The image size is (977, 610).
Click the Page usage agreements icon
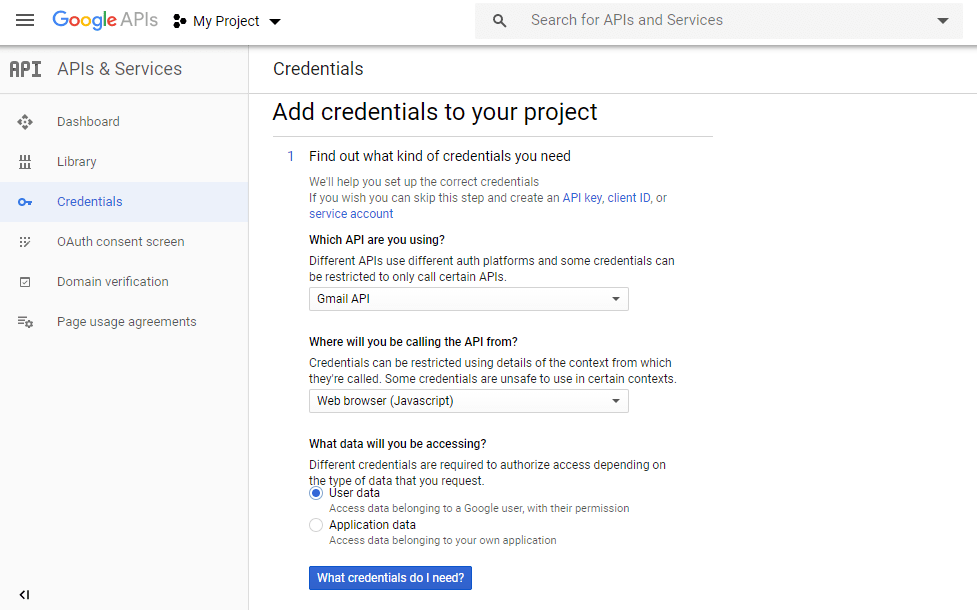pyautogui.click(x=25, y=322)
